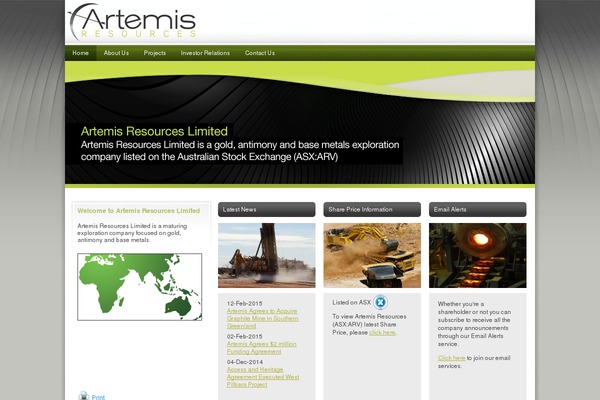600x400 pixels.
Task: Click the Print link
Action: 98,397
